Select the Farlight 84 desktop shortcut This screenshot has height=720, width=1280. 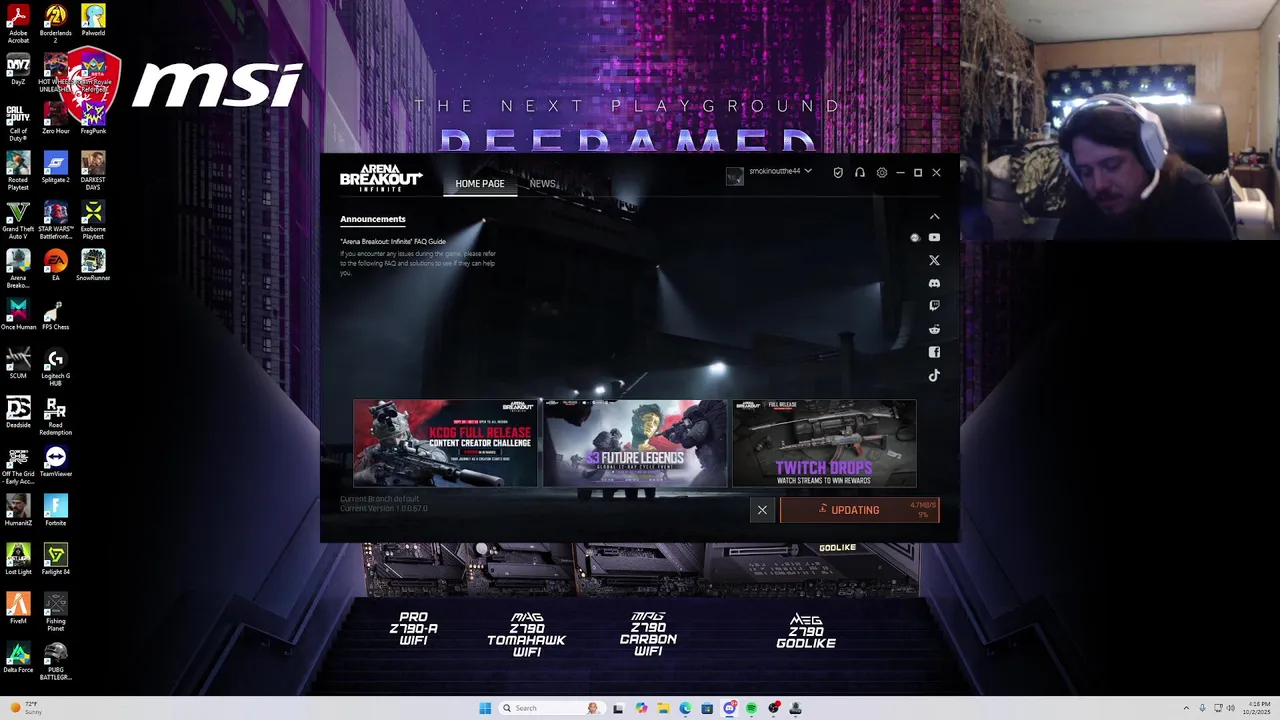point(56,559)
